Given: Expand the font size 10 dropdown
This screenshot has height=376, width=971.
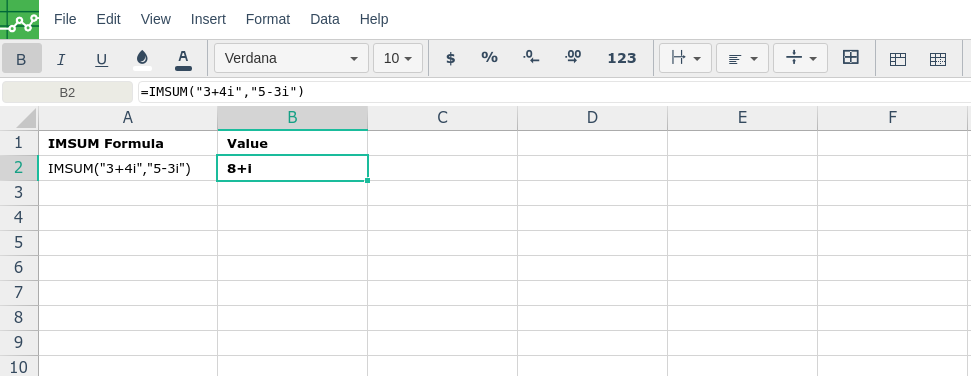Looking at the screenshot, I should click(398, 58).
